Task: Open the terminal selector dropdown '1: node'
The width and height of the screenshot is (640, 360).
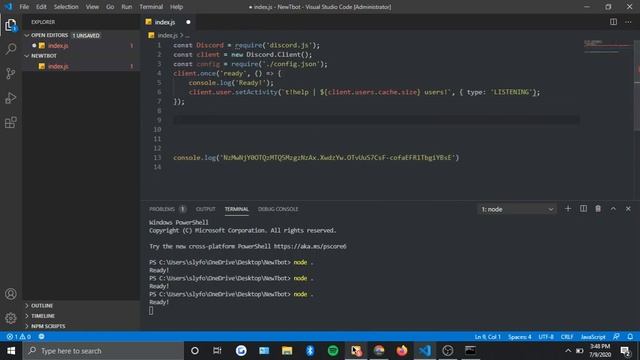Action: pyautogui.click(x=517, y=209)
